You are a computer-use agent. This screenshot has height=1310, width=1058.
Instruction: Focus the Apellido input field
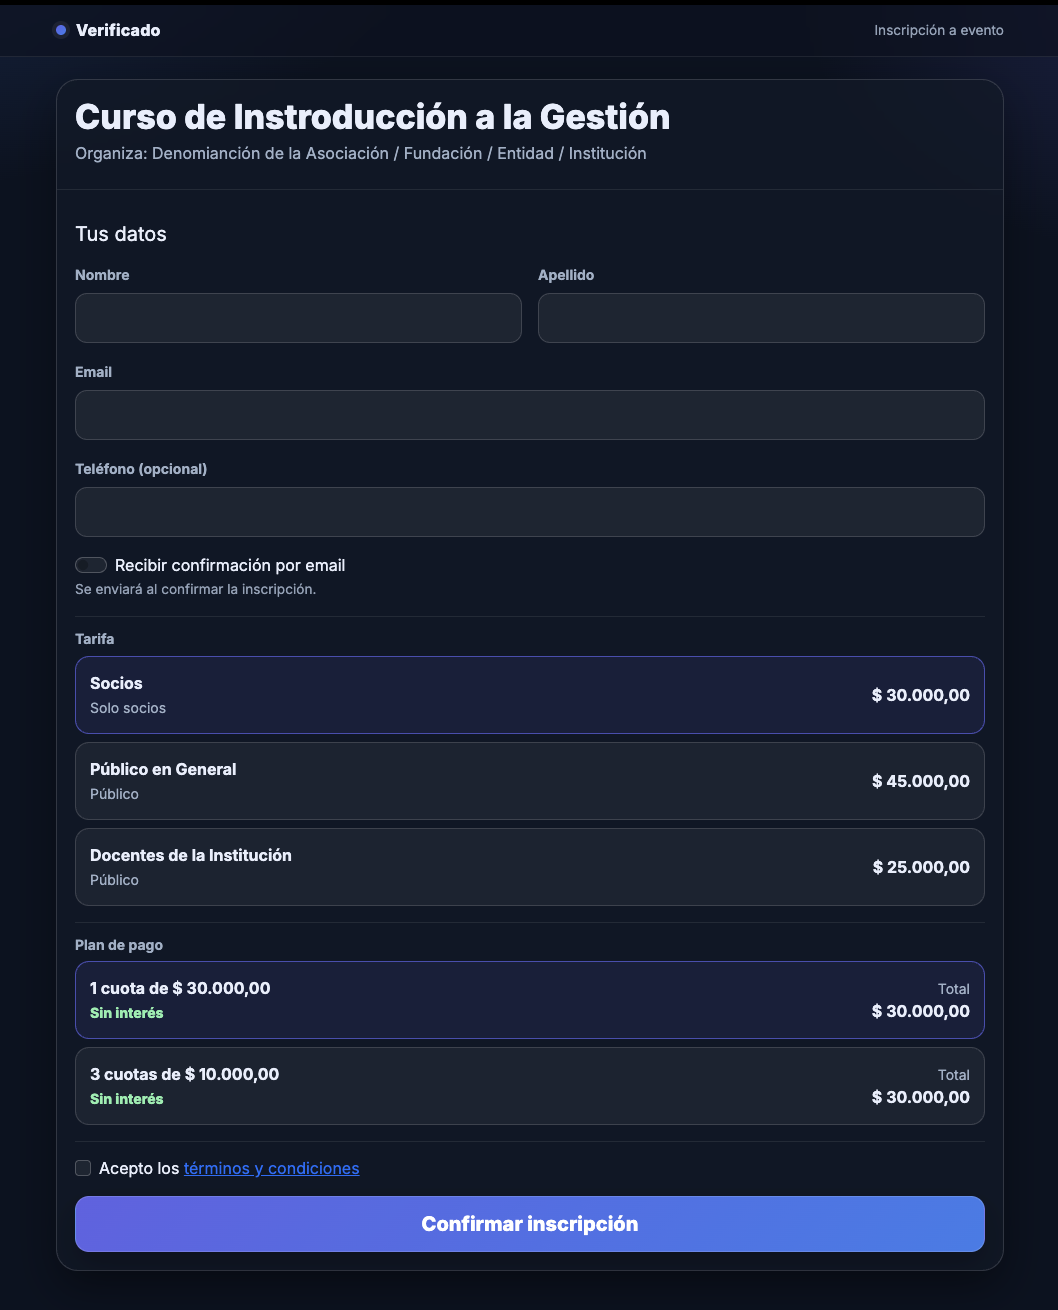[x=760, y=318]
